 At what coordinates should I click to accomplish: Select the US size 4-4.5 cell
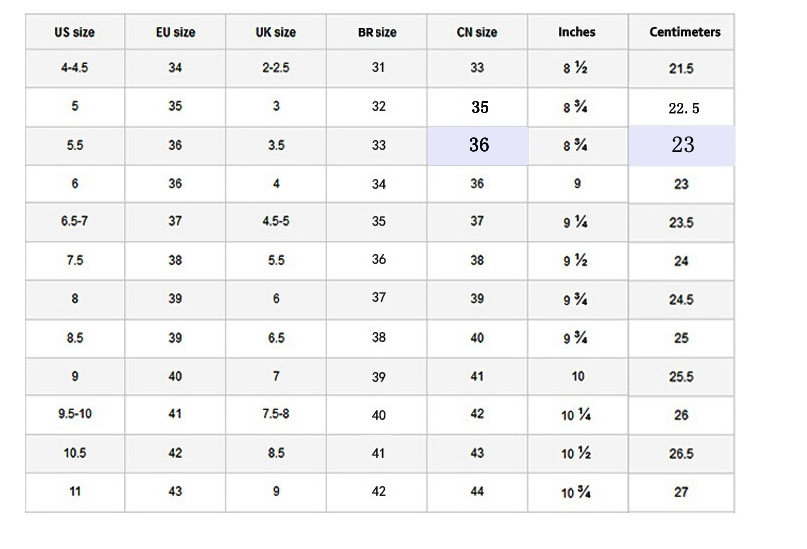tap(75, 68)
